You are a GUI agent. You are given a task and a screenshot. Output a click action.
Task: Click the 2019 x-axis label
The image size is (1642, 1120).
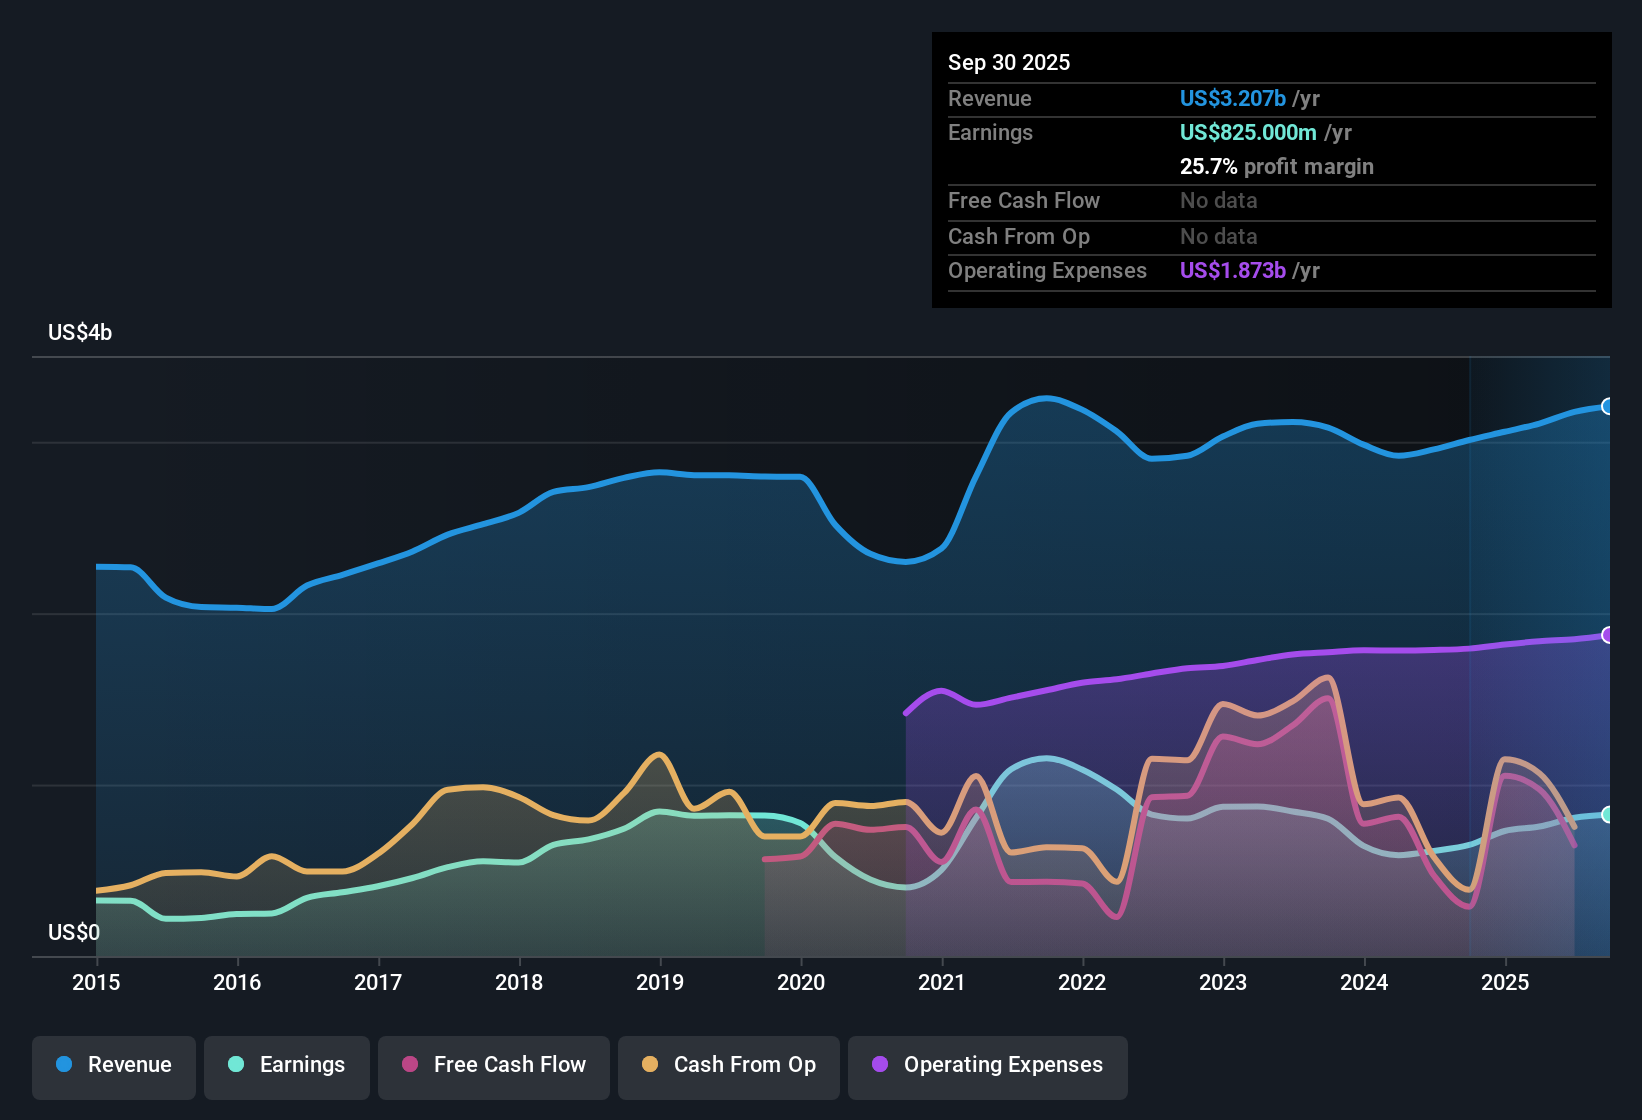(x=660, y=983)
